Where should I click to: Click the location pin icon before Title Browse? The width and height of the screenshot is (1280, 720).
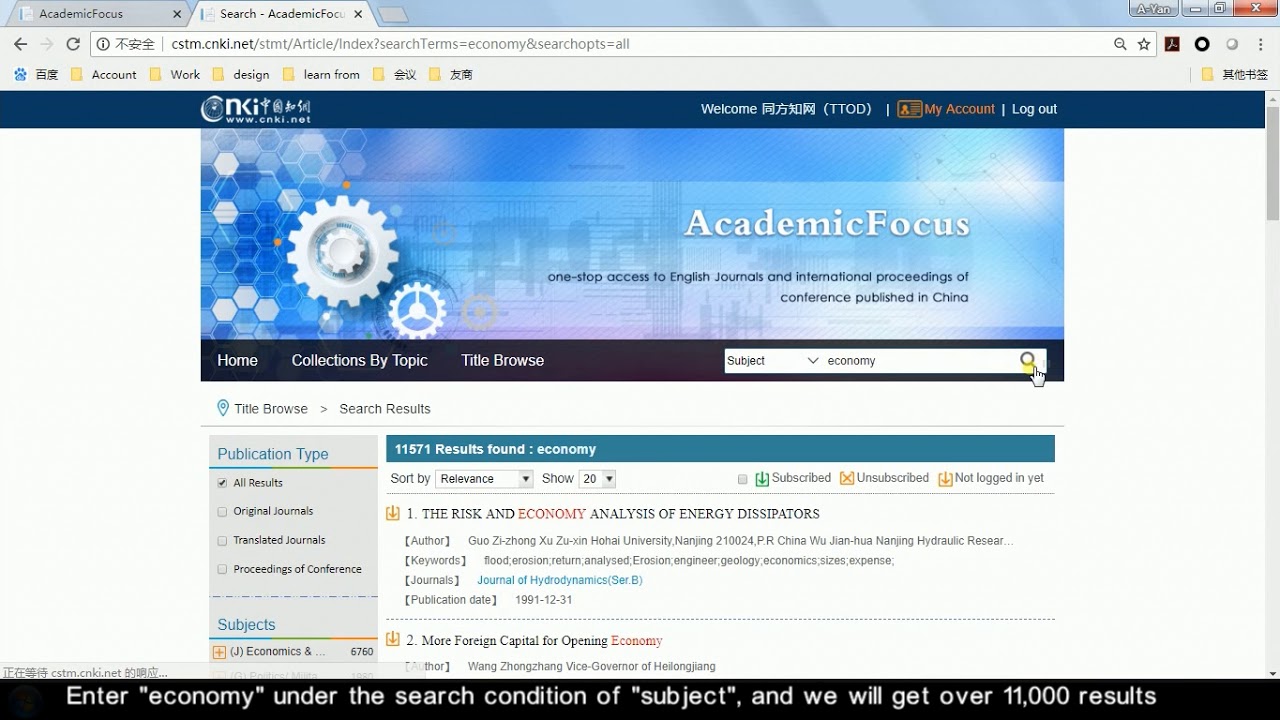click(x=223, y=408)
